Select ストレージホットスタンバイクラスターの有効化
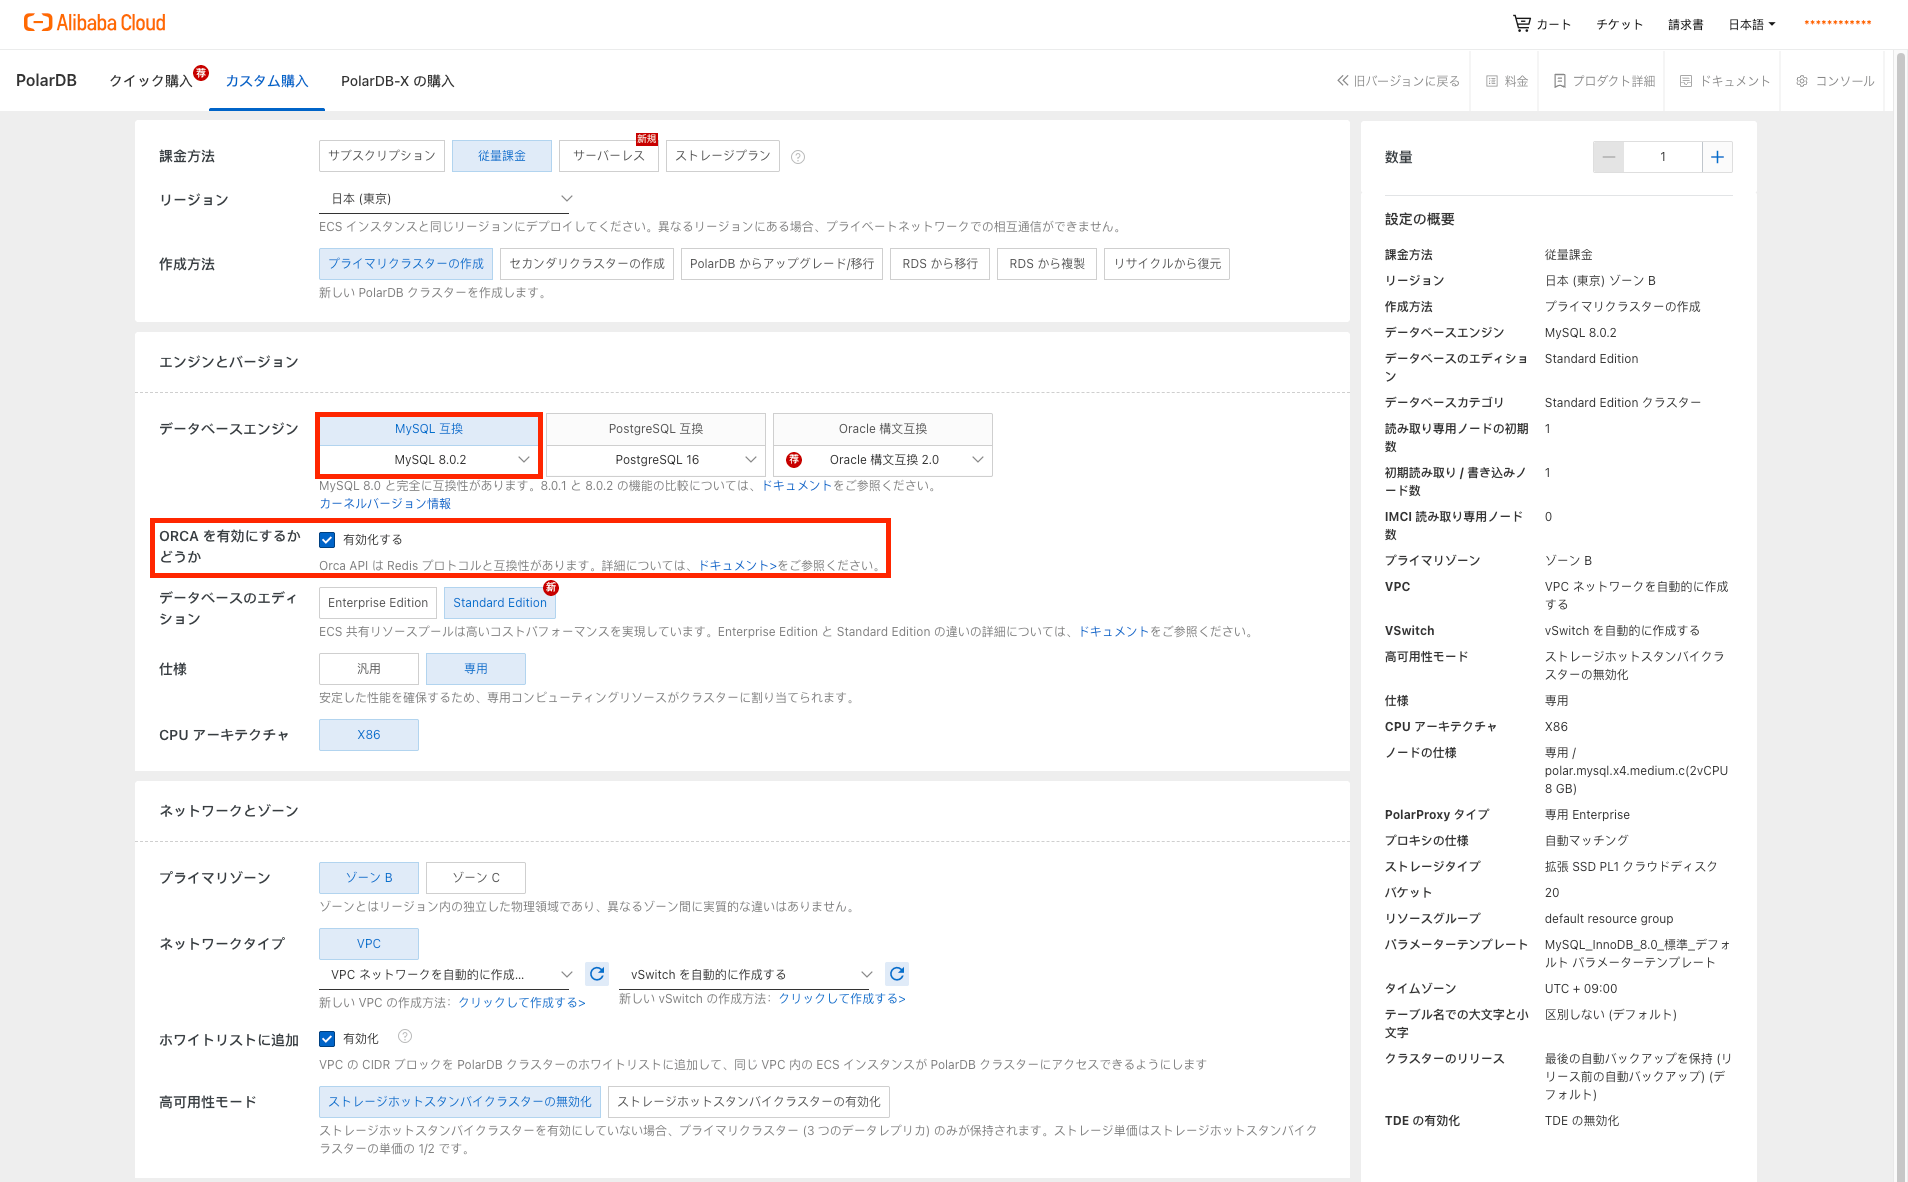The width and height of the screenshot is (1908, 1182). click(749, 1102)
